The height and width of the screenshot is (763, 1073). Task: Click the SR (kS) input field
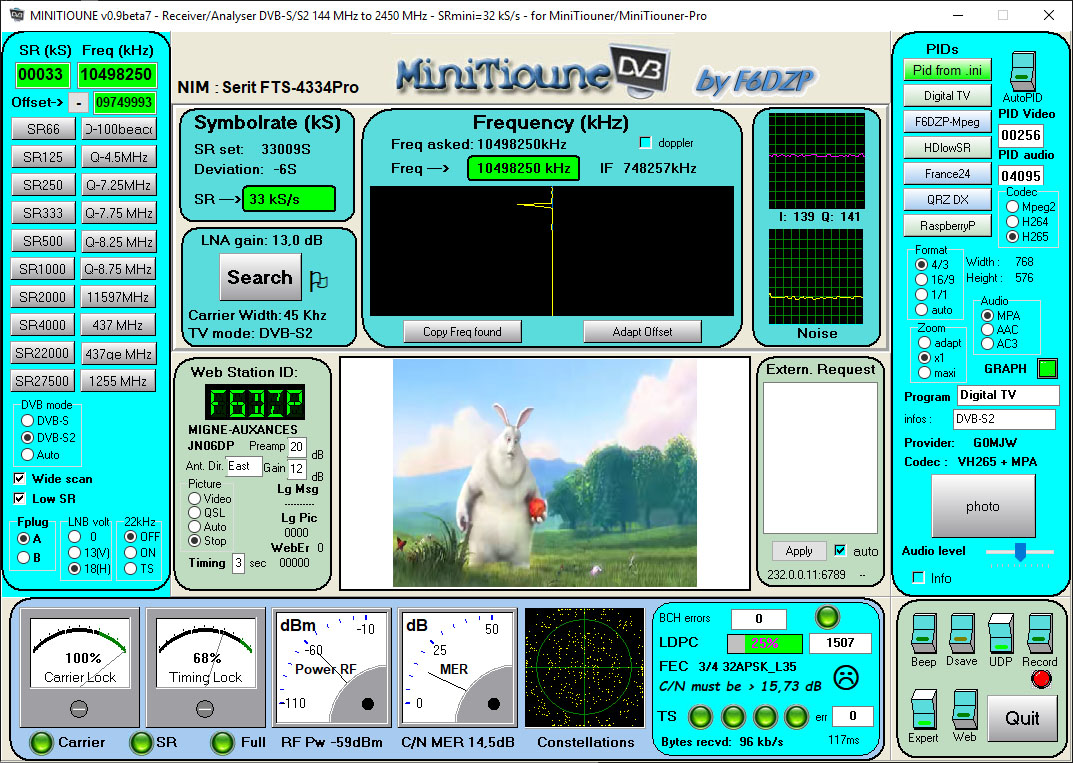42,75
